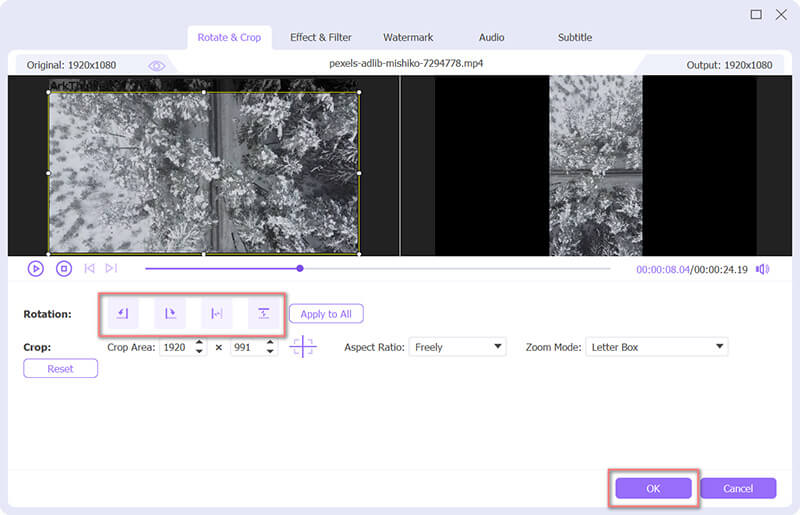
Task: Switch to Effect & Filter tab
Action: coord(320,37)
